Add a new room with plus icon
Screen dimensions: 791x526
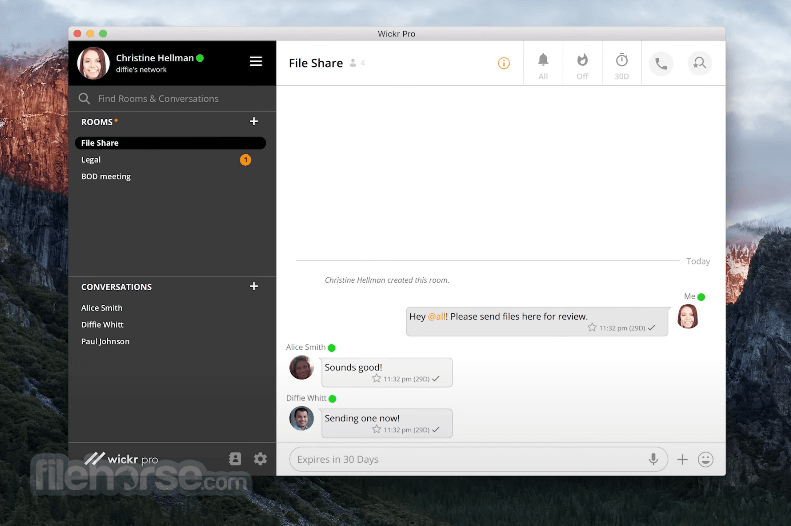[254, 121]
